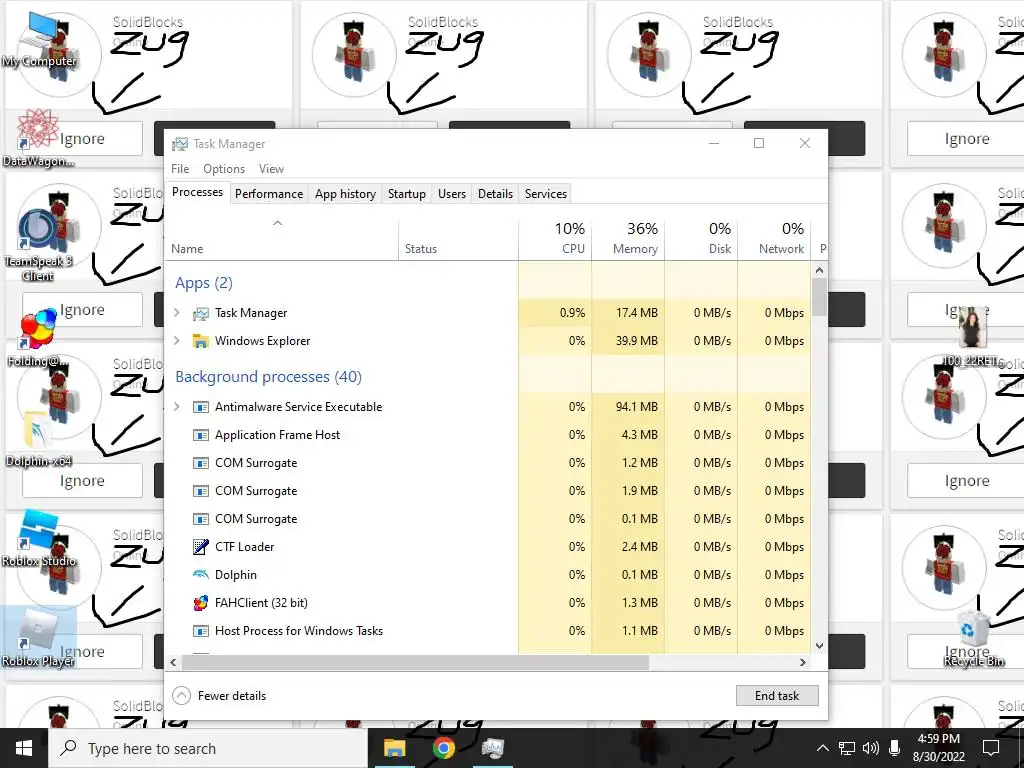Open the View menu
Image resolution: width=1024 pixels, height=768 pixels.
pos(271,168)
